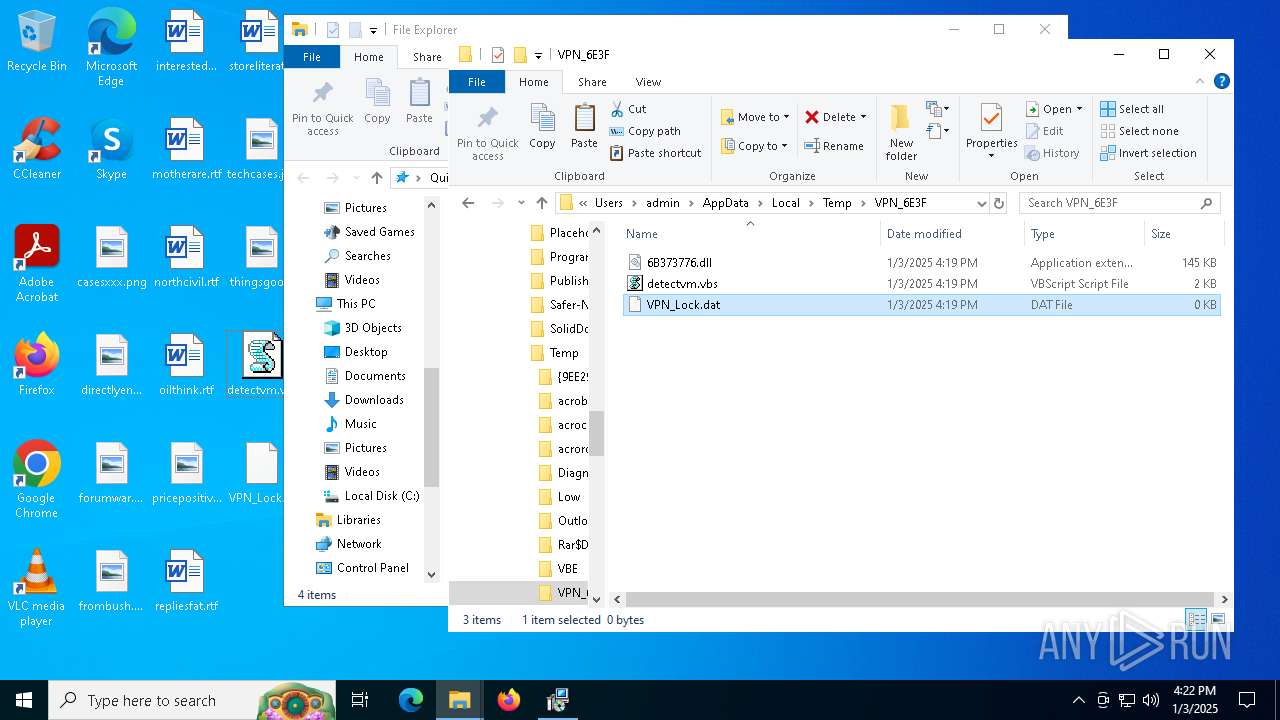Viewport: 1280px width, 720px height.
Task: Open the Skype desktop shortcut
Action: [x=111, y=149]
